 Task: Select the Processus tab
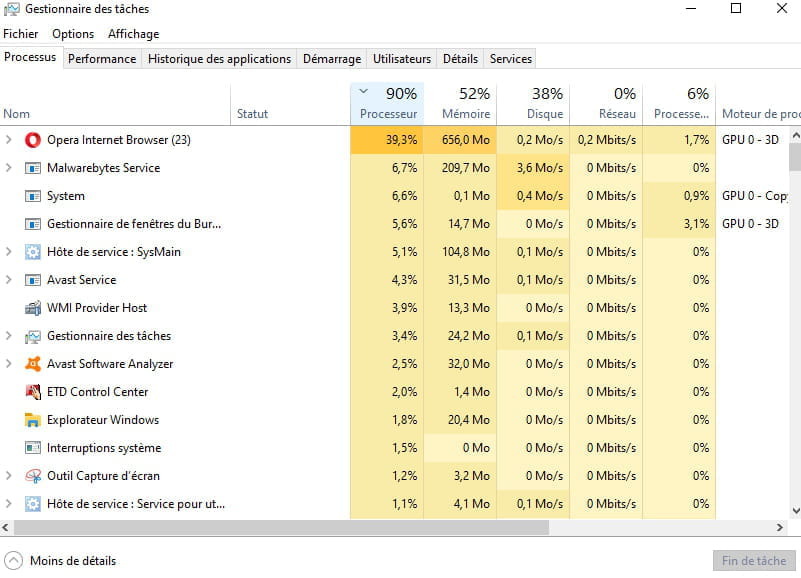tap(30, 57)
